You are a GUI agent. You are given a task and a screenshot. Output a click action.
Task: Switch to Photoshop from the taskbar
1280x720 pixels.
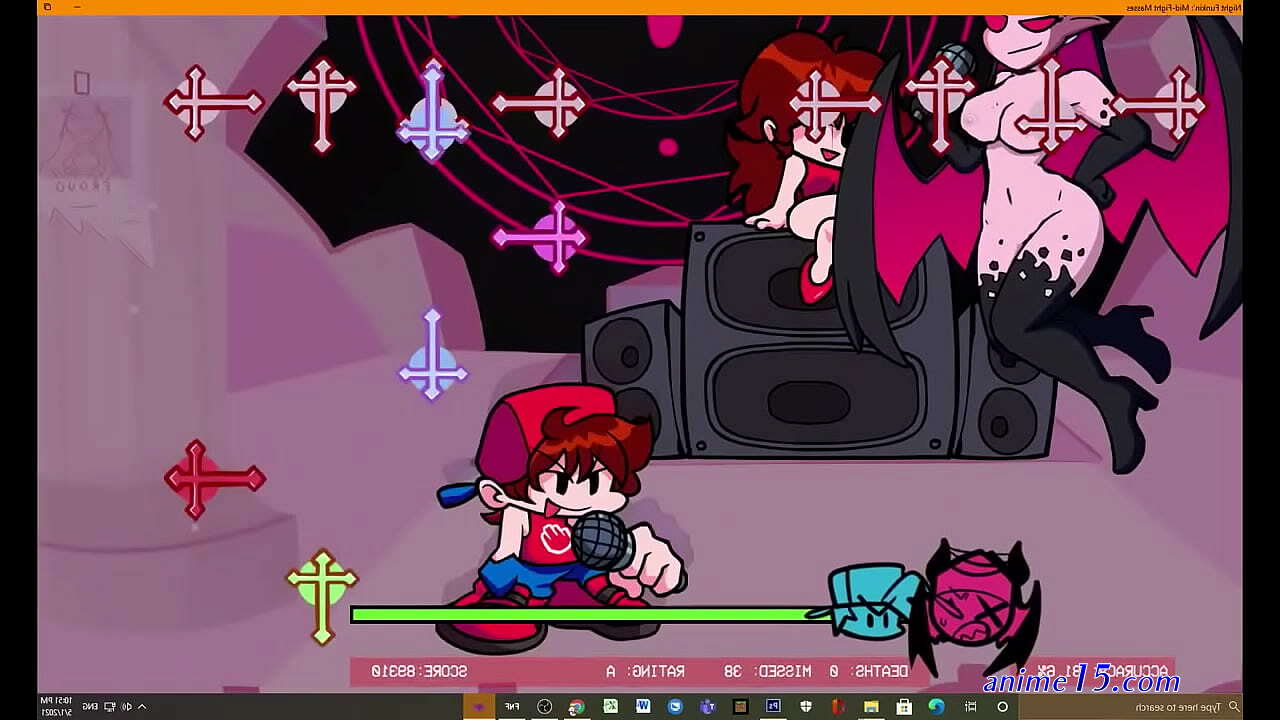(x=772, y=706)
